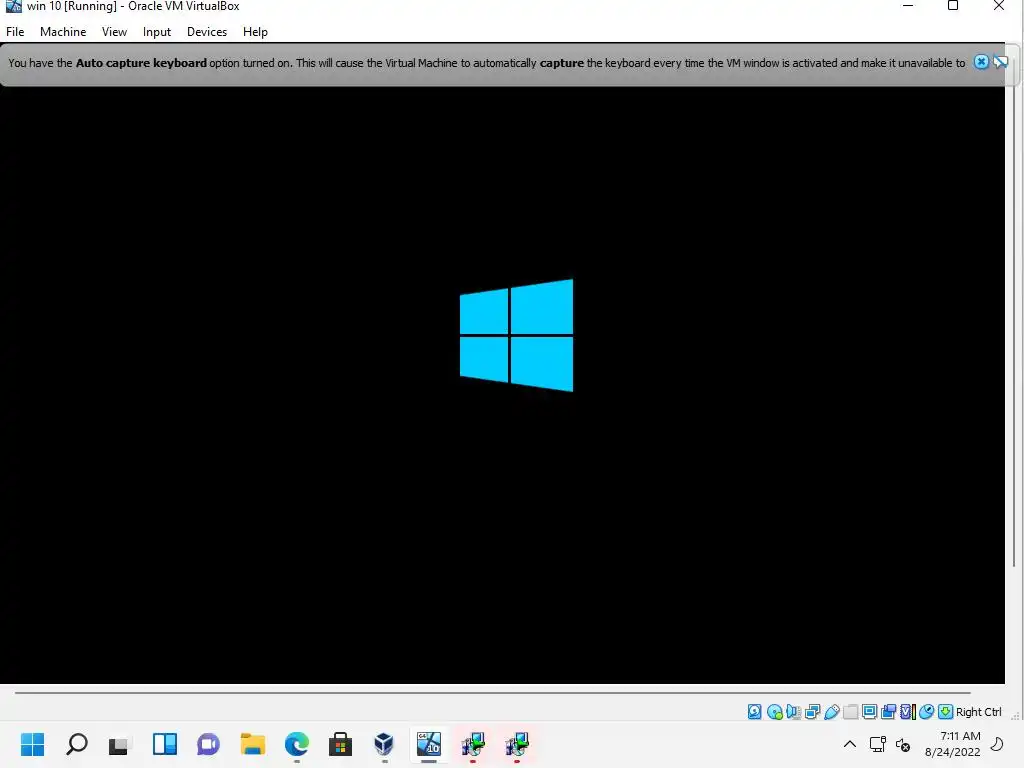The height and width of the screenshot is (768, 1024).
Task: Click the Auto capture keyboard notification text
Action: pyautogui.click(x=487, y=63)
